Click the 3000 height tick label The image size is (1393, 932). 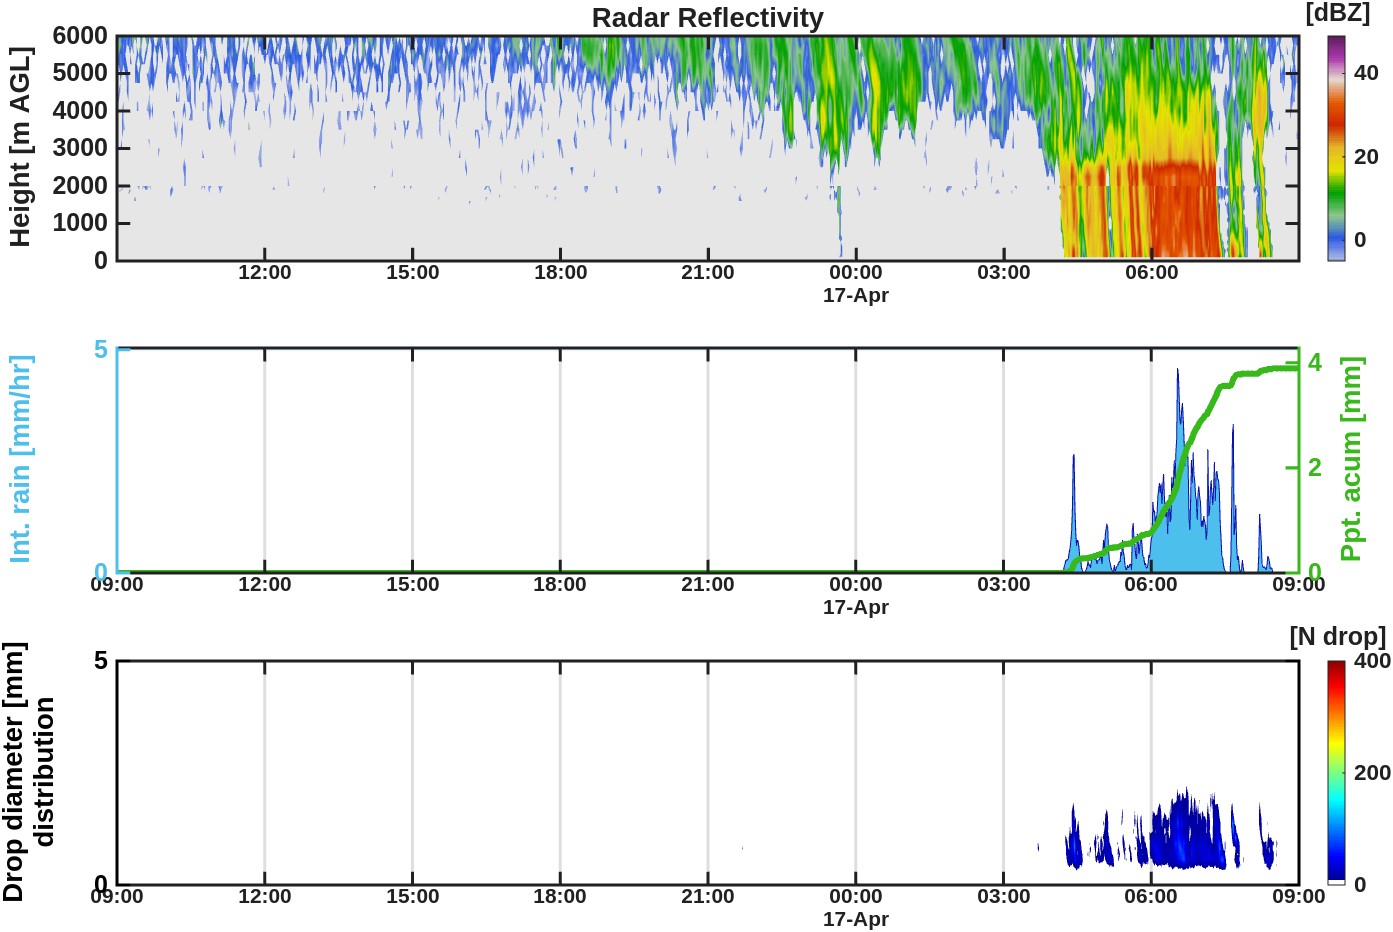[x=80, y=148]
